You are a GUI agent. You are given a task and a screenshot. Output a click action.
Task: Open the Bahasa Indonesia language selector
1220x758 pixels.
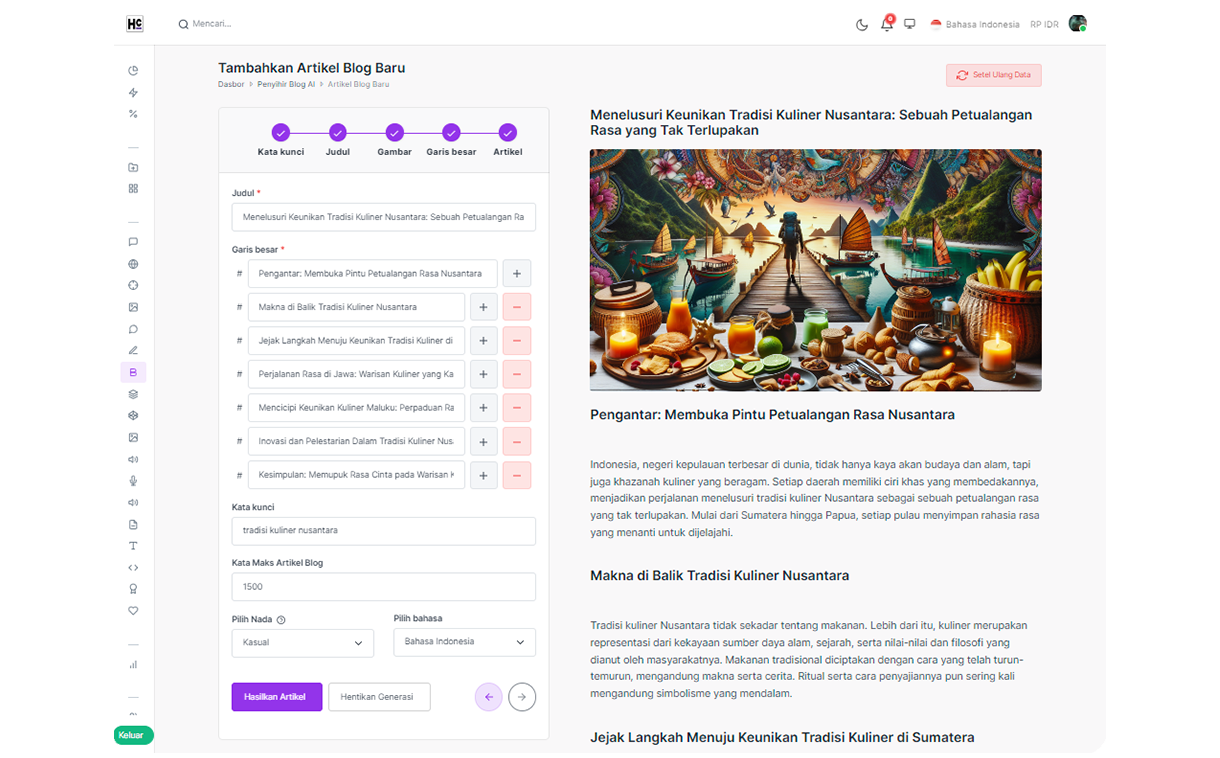click(x=975, y=24)
